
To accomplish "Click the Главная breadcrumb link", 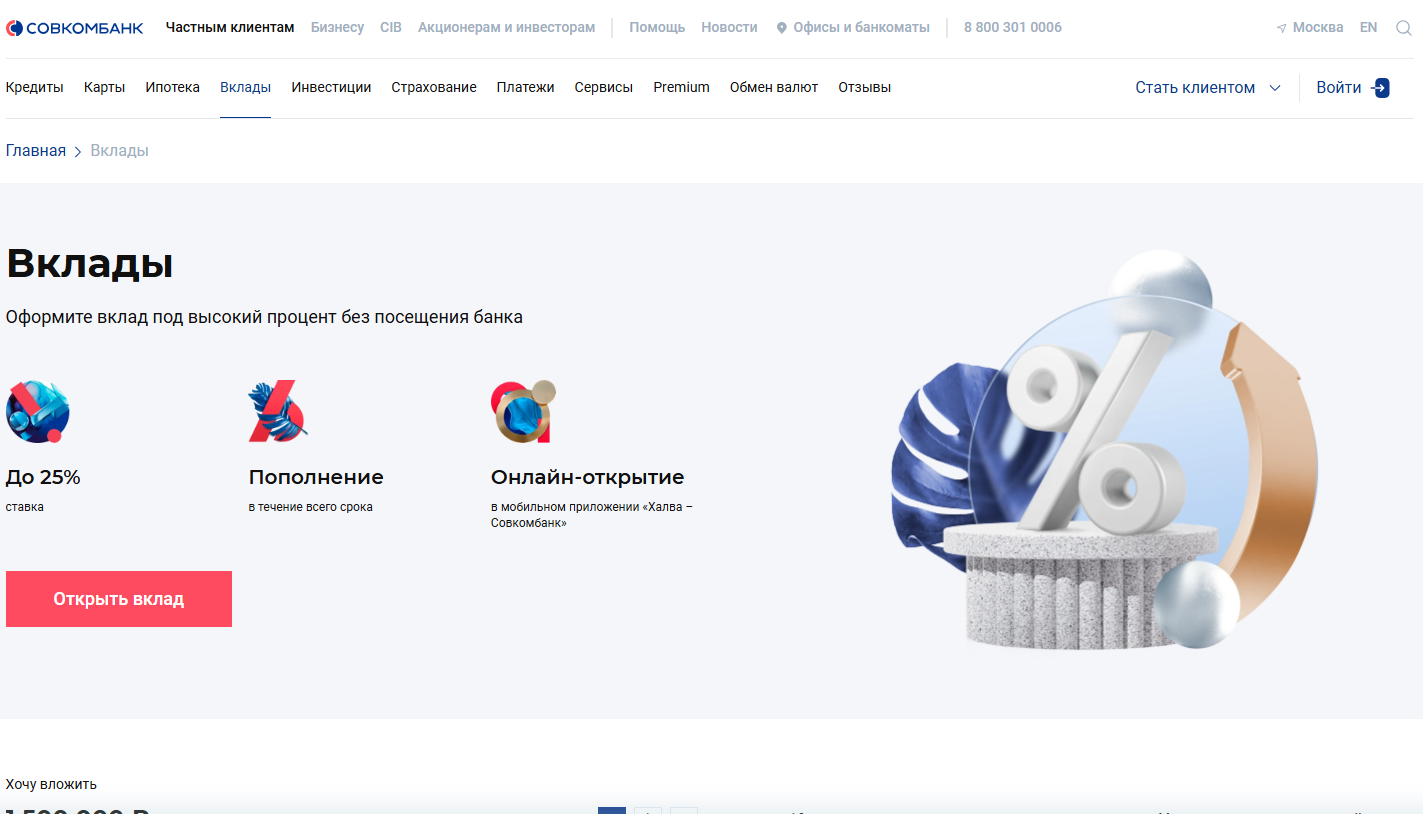I will (36, 151).
